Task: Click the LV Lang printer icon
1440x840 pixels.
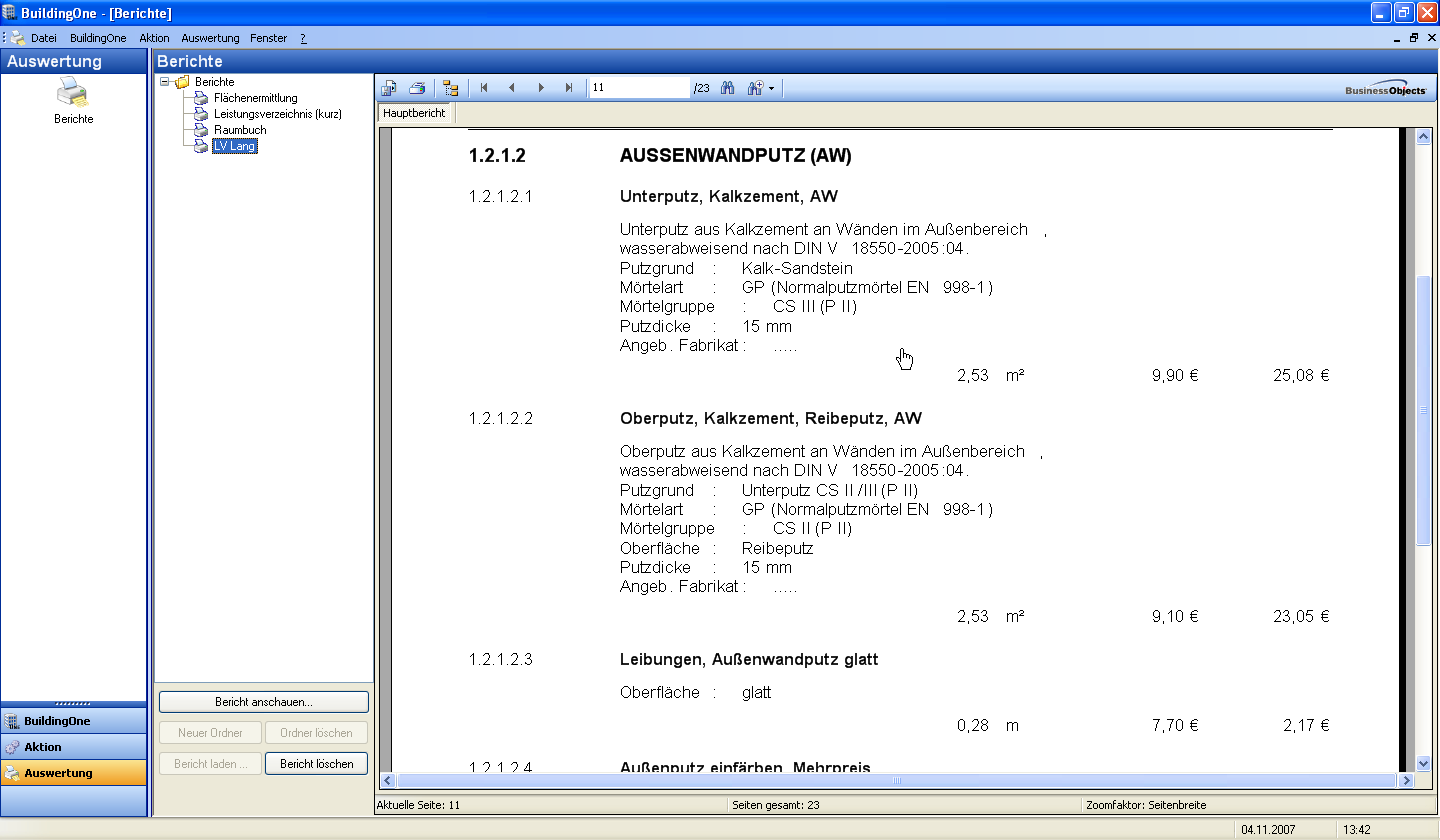Action: click(201, 146)
